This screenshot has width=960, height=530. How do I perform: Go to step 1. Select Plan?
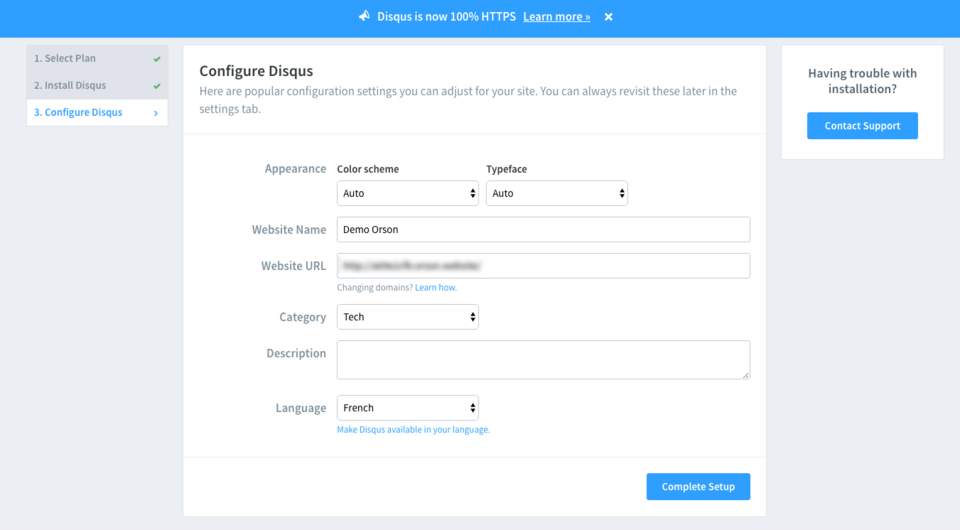[97, 58]
